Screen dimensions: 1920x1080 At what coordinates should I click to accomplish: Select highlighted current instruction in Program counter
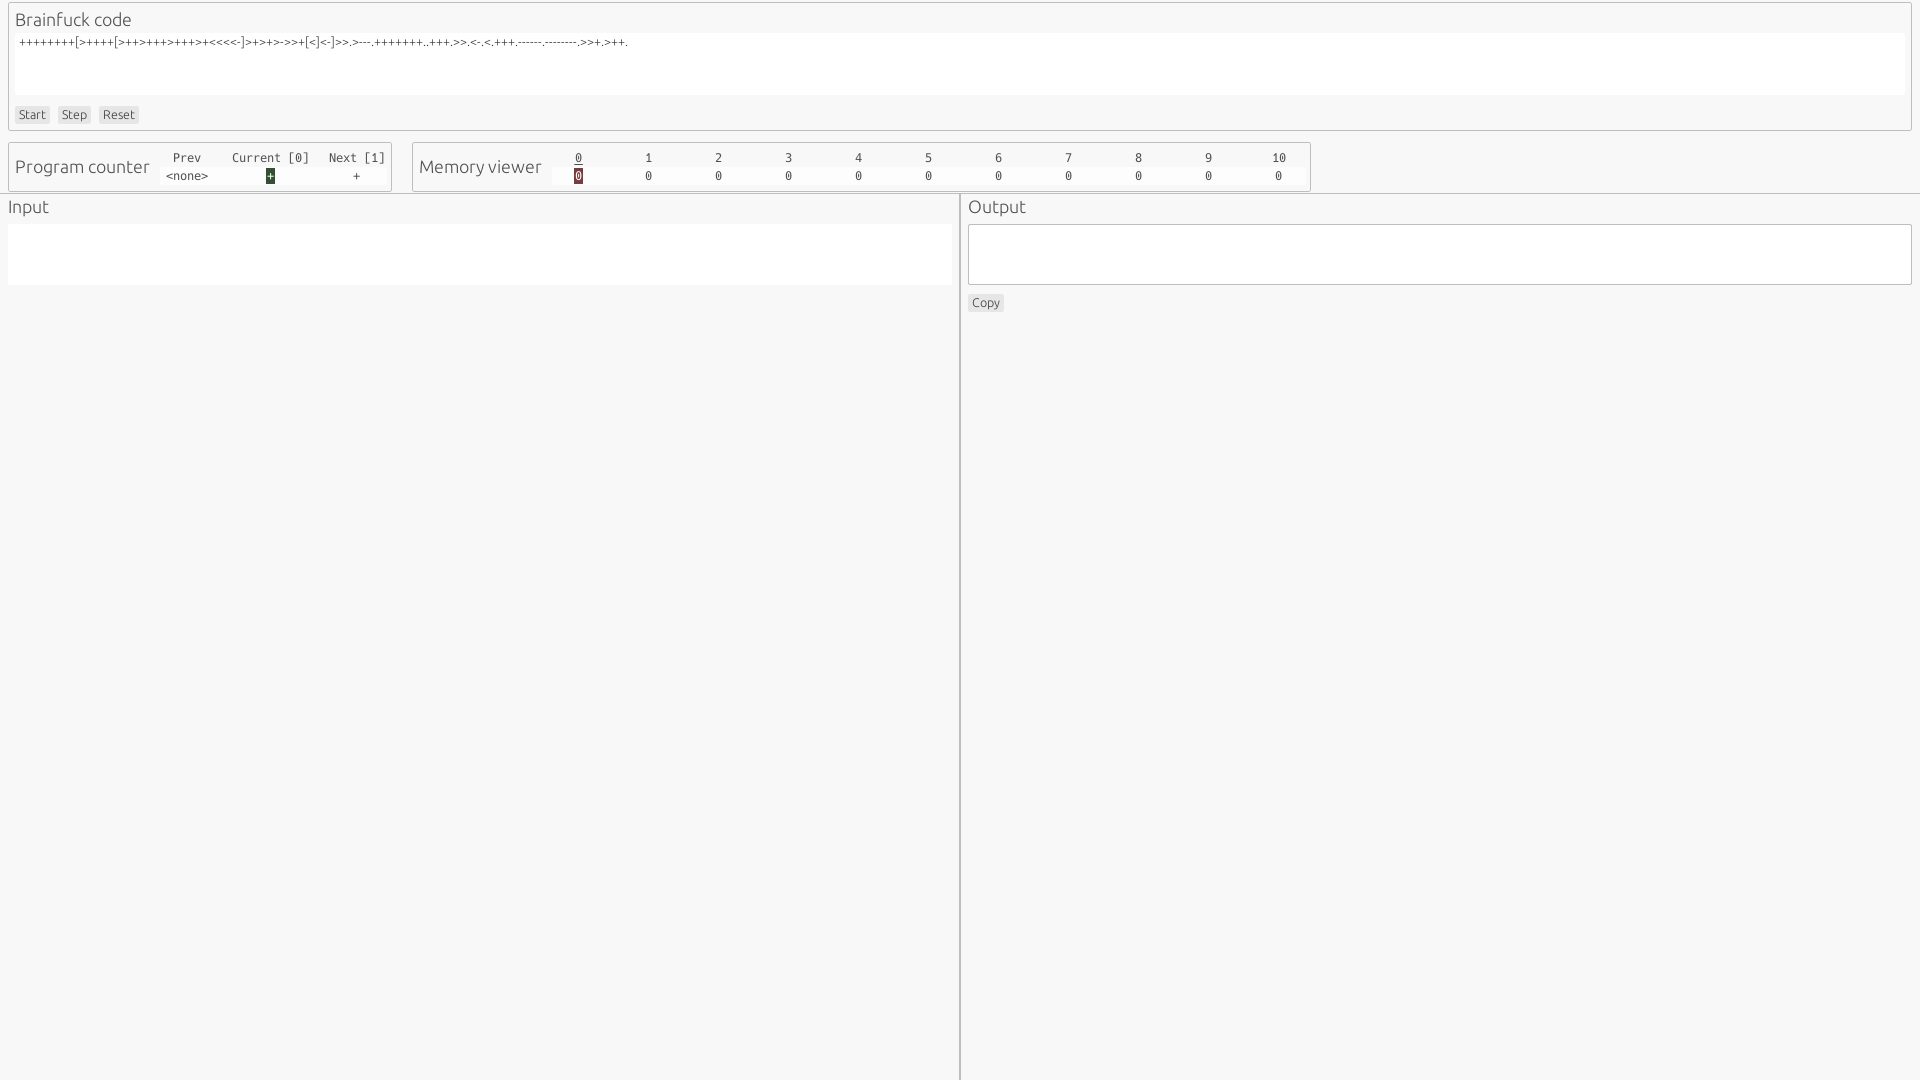coord(270,176)
